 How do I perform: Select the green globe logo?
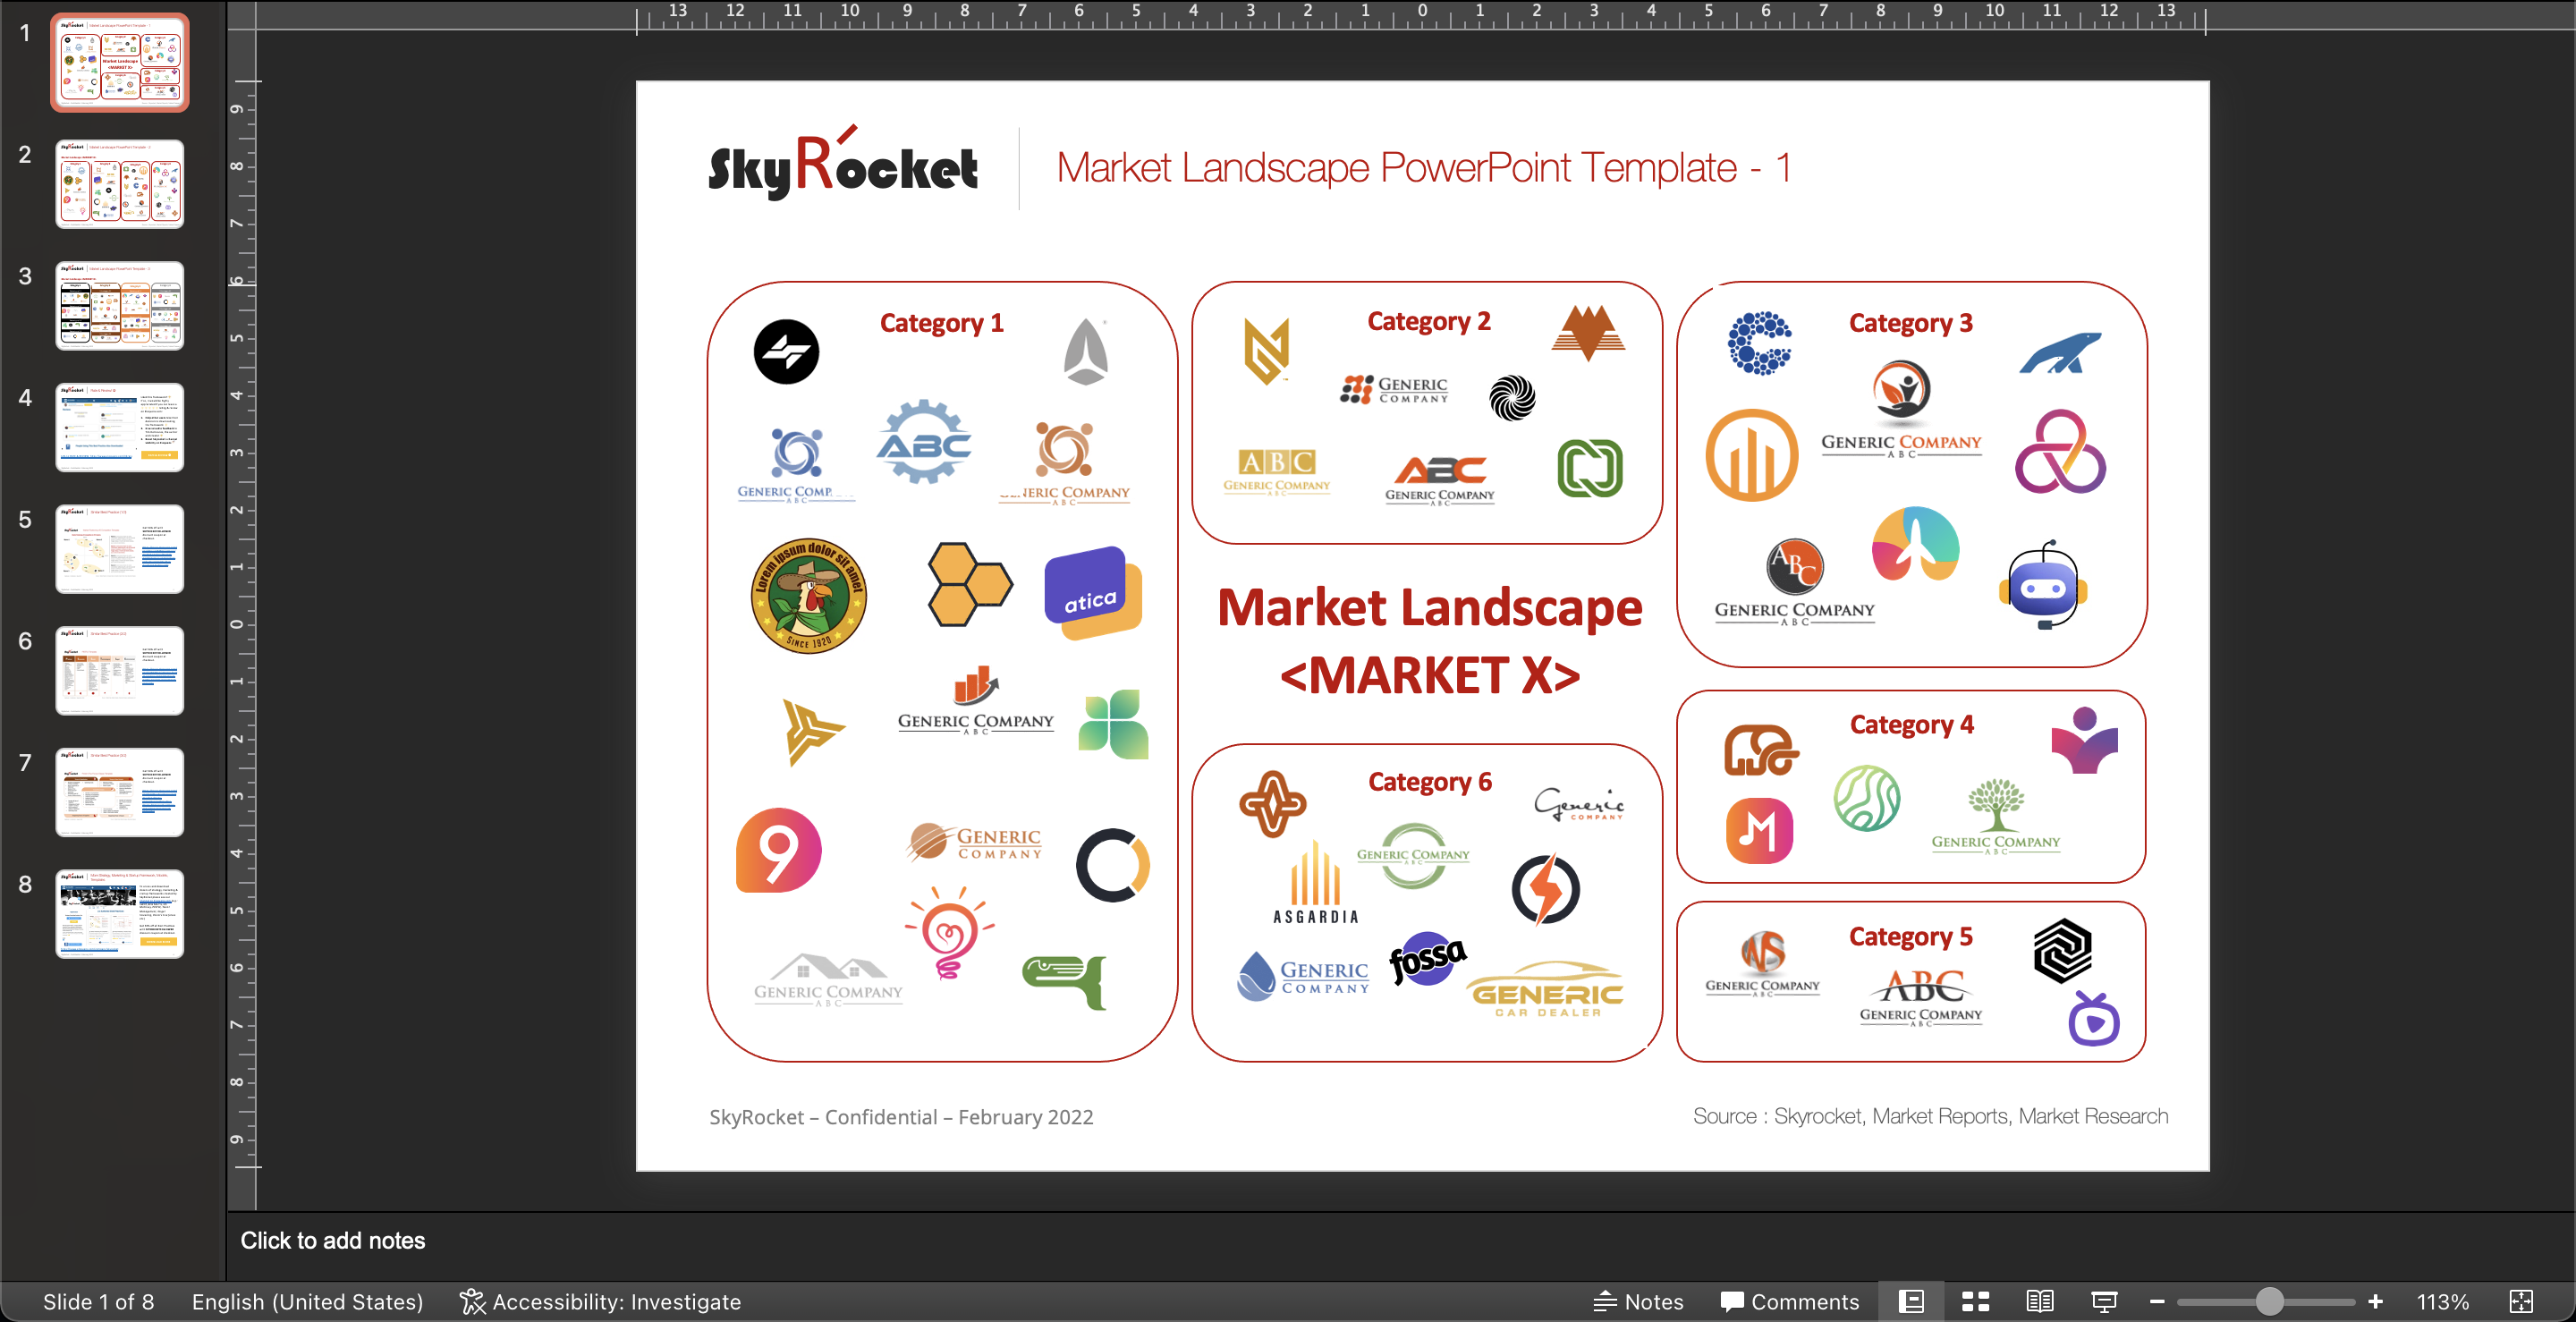pyautogui.click(x=1867, y=798)
